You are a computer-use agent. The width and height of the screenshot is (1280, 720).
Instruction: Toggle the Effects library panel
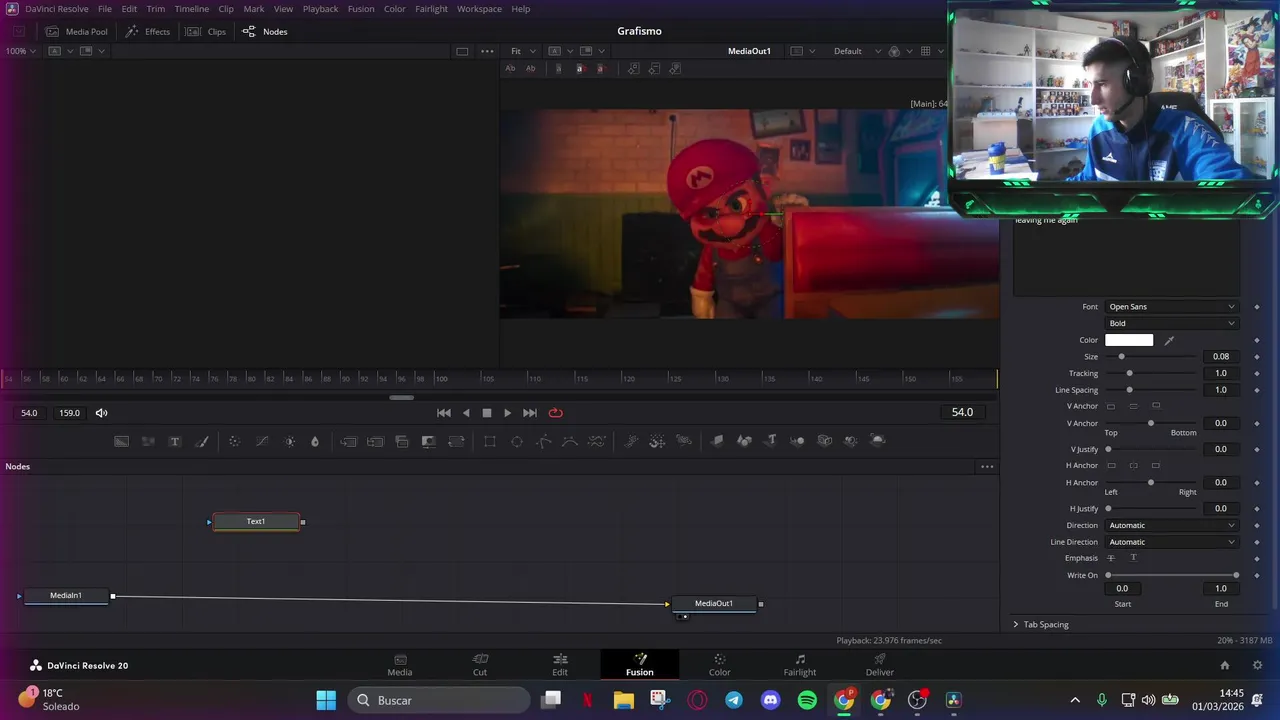[x=147, y=32]
